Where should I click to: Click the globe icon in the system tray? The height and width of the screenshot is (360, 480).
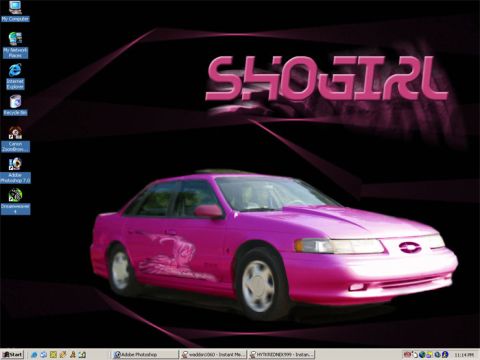pos(422,355)
